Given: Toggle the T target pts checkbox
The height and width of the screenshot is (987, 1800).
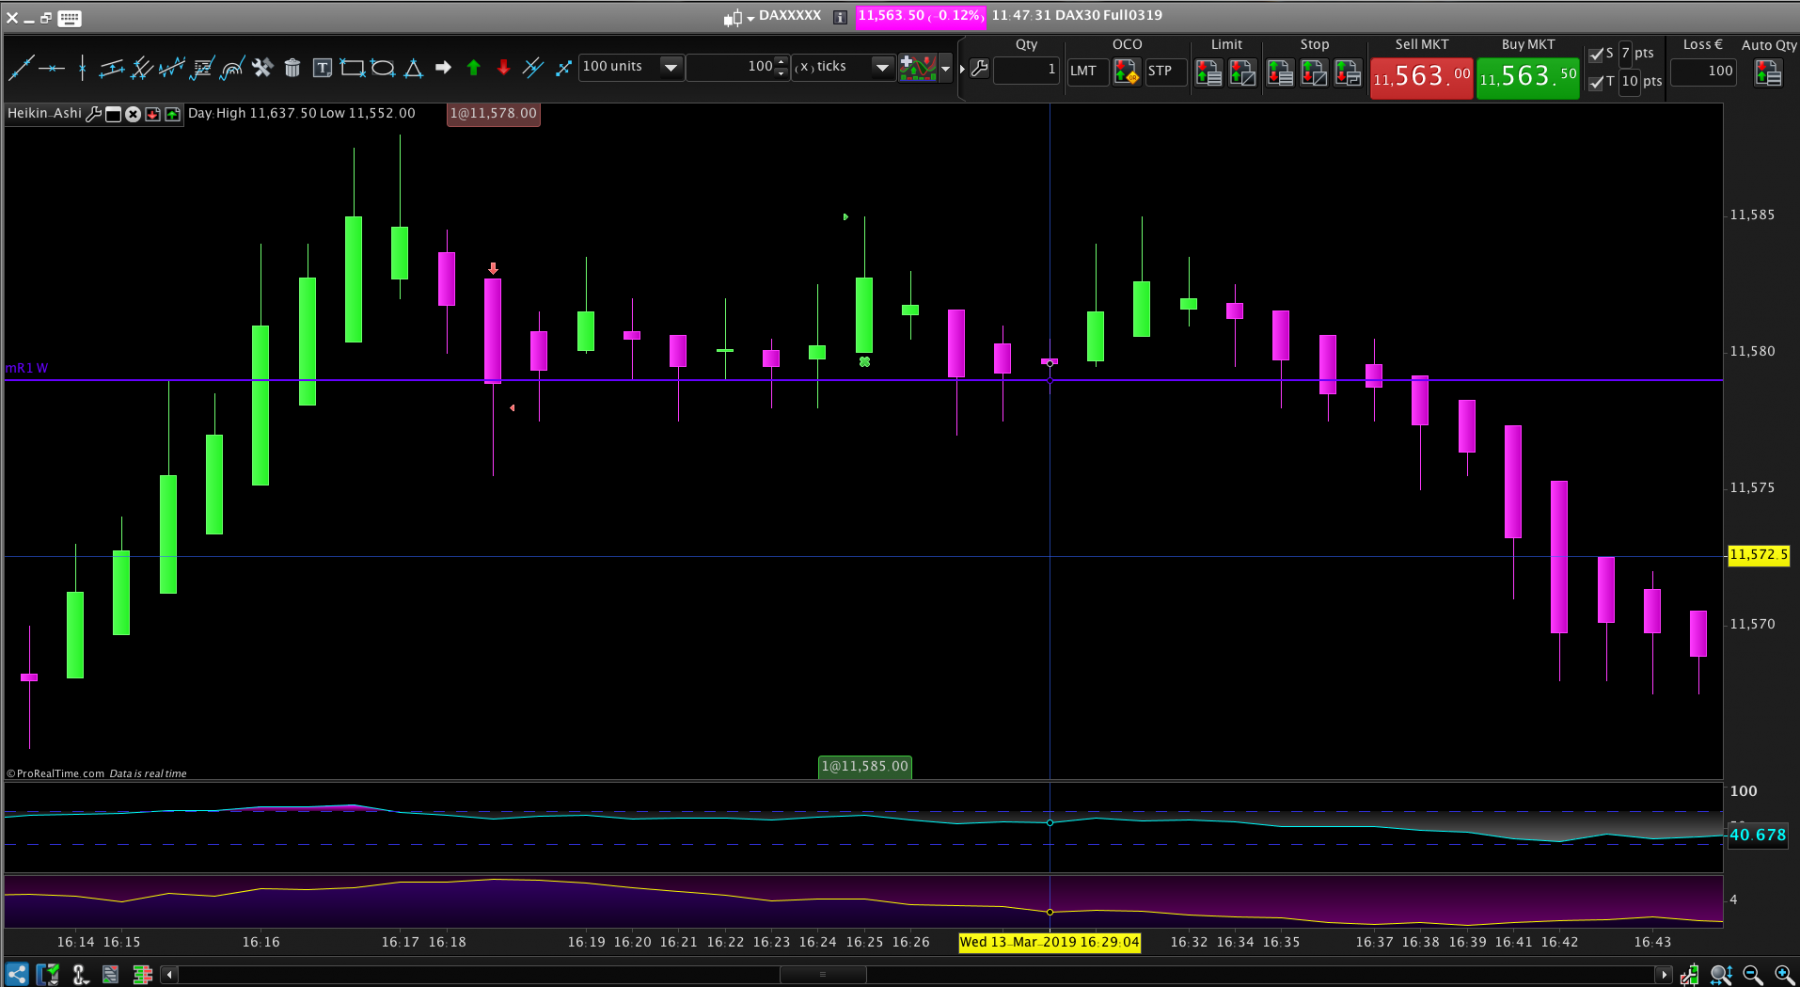Looking at the screenshot, I should pos(1596,82).
